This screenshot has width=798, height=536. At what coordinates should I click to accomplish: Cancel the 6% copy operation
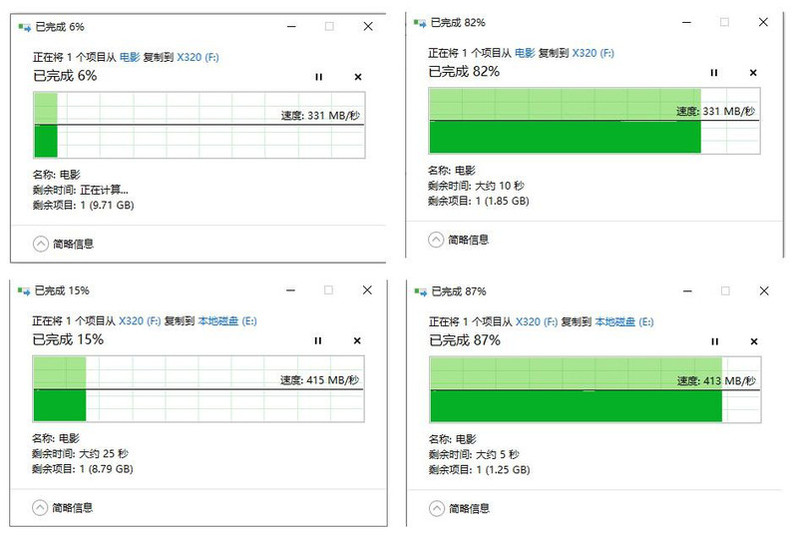tap(358, 77)
